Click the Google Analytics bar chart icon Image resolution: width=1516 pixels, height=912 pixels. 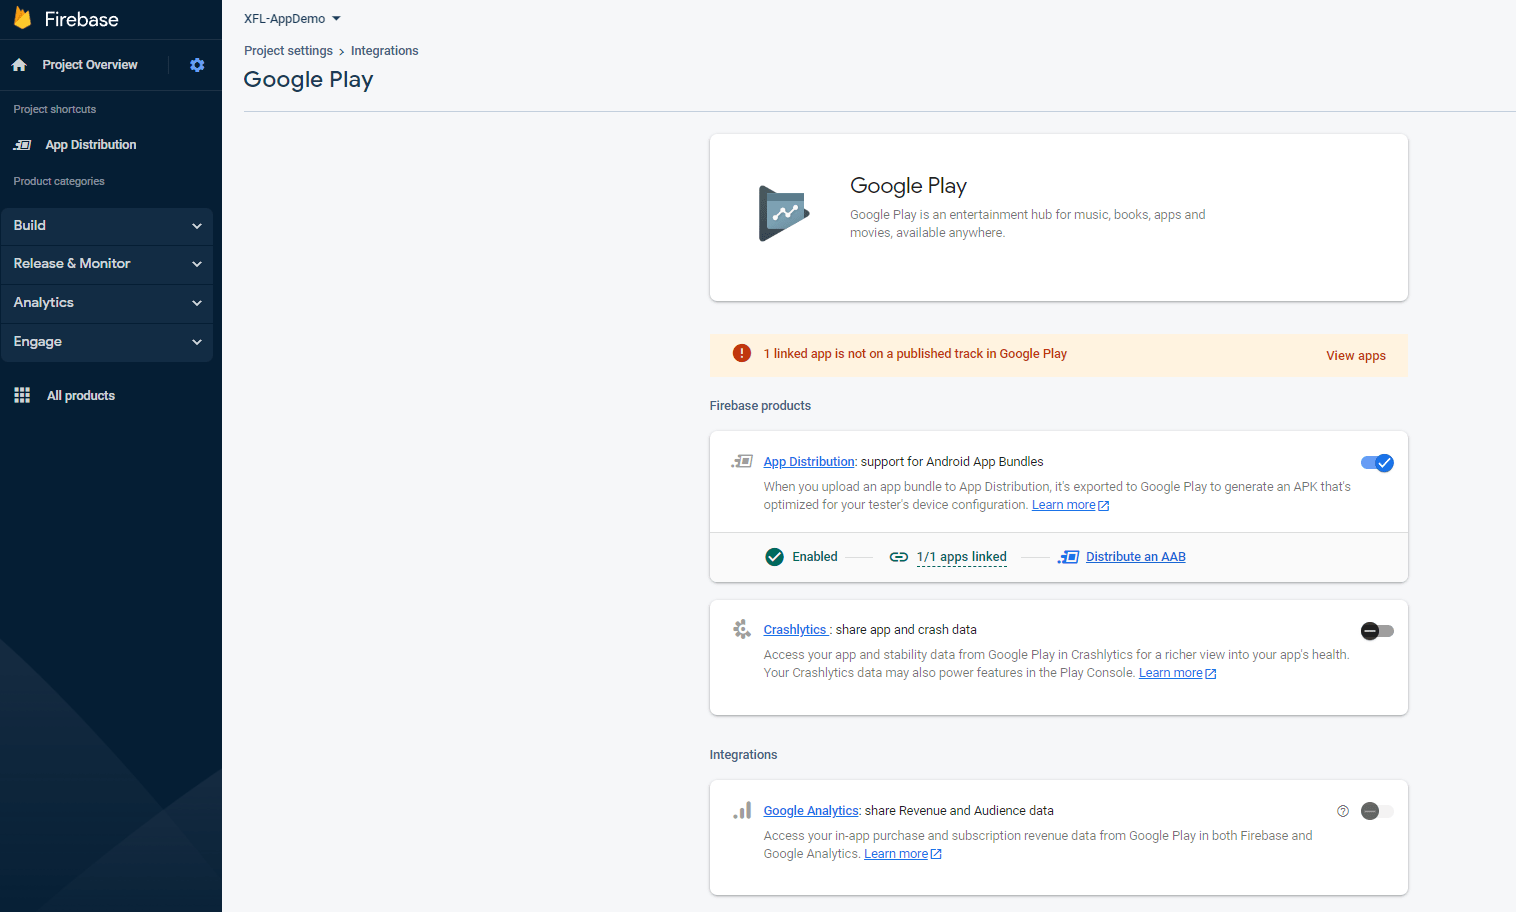point(741,811)
